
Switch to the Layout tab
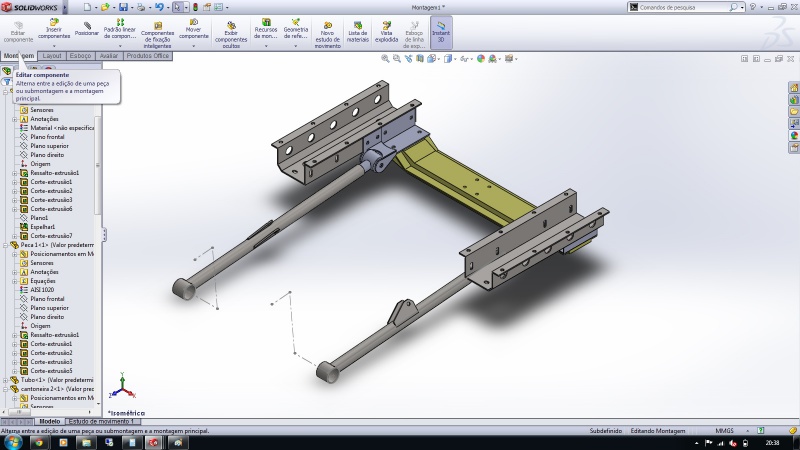[x=52, y=56]
